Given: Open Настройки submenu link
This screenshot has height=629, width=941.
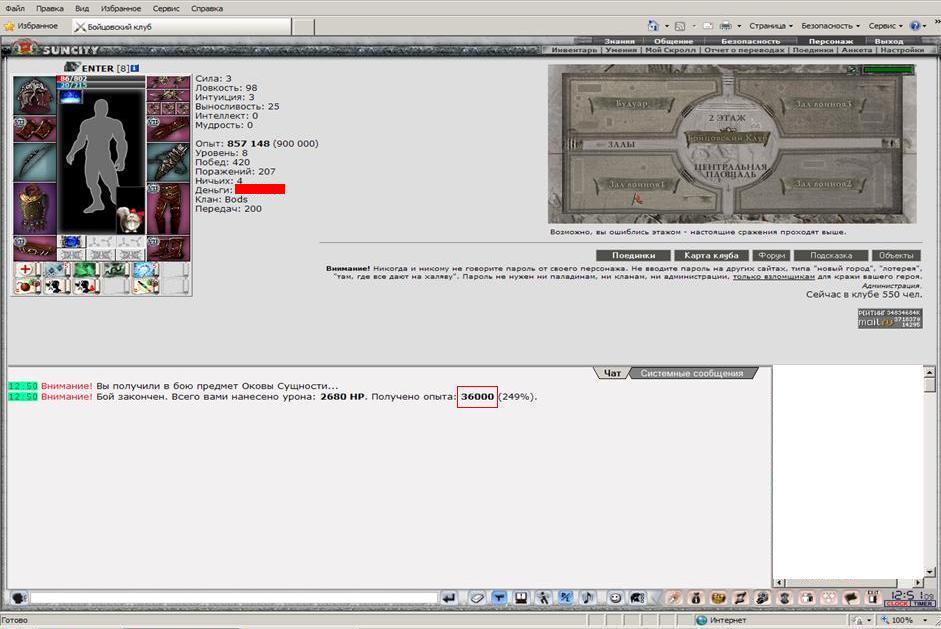Looking at the screenshot, I should 902,50.
